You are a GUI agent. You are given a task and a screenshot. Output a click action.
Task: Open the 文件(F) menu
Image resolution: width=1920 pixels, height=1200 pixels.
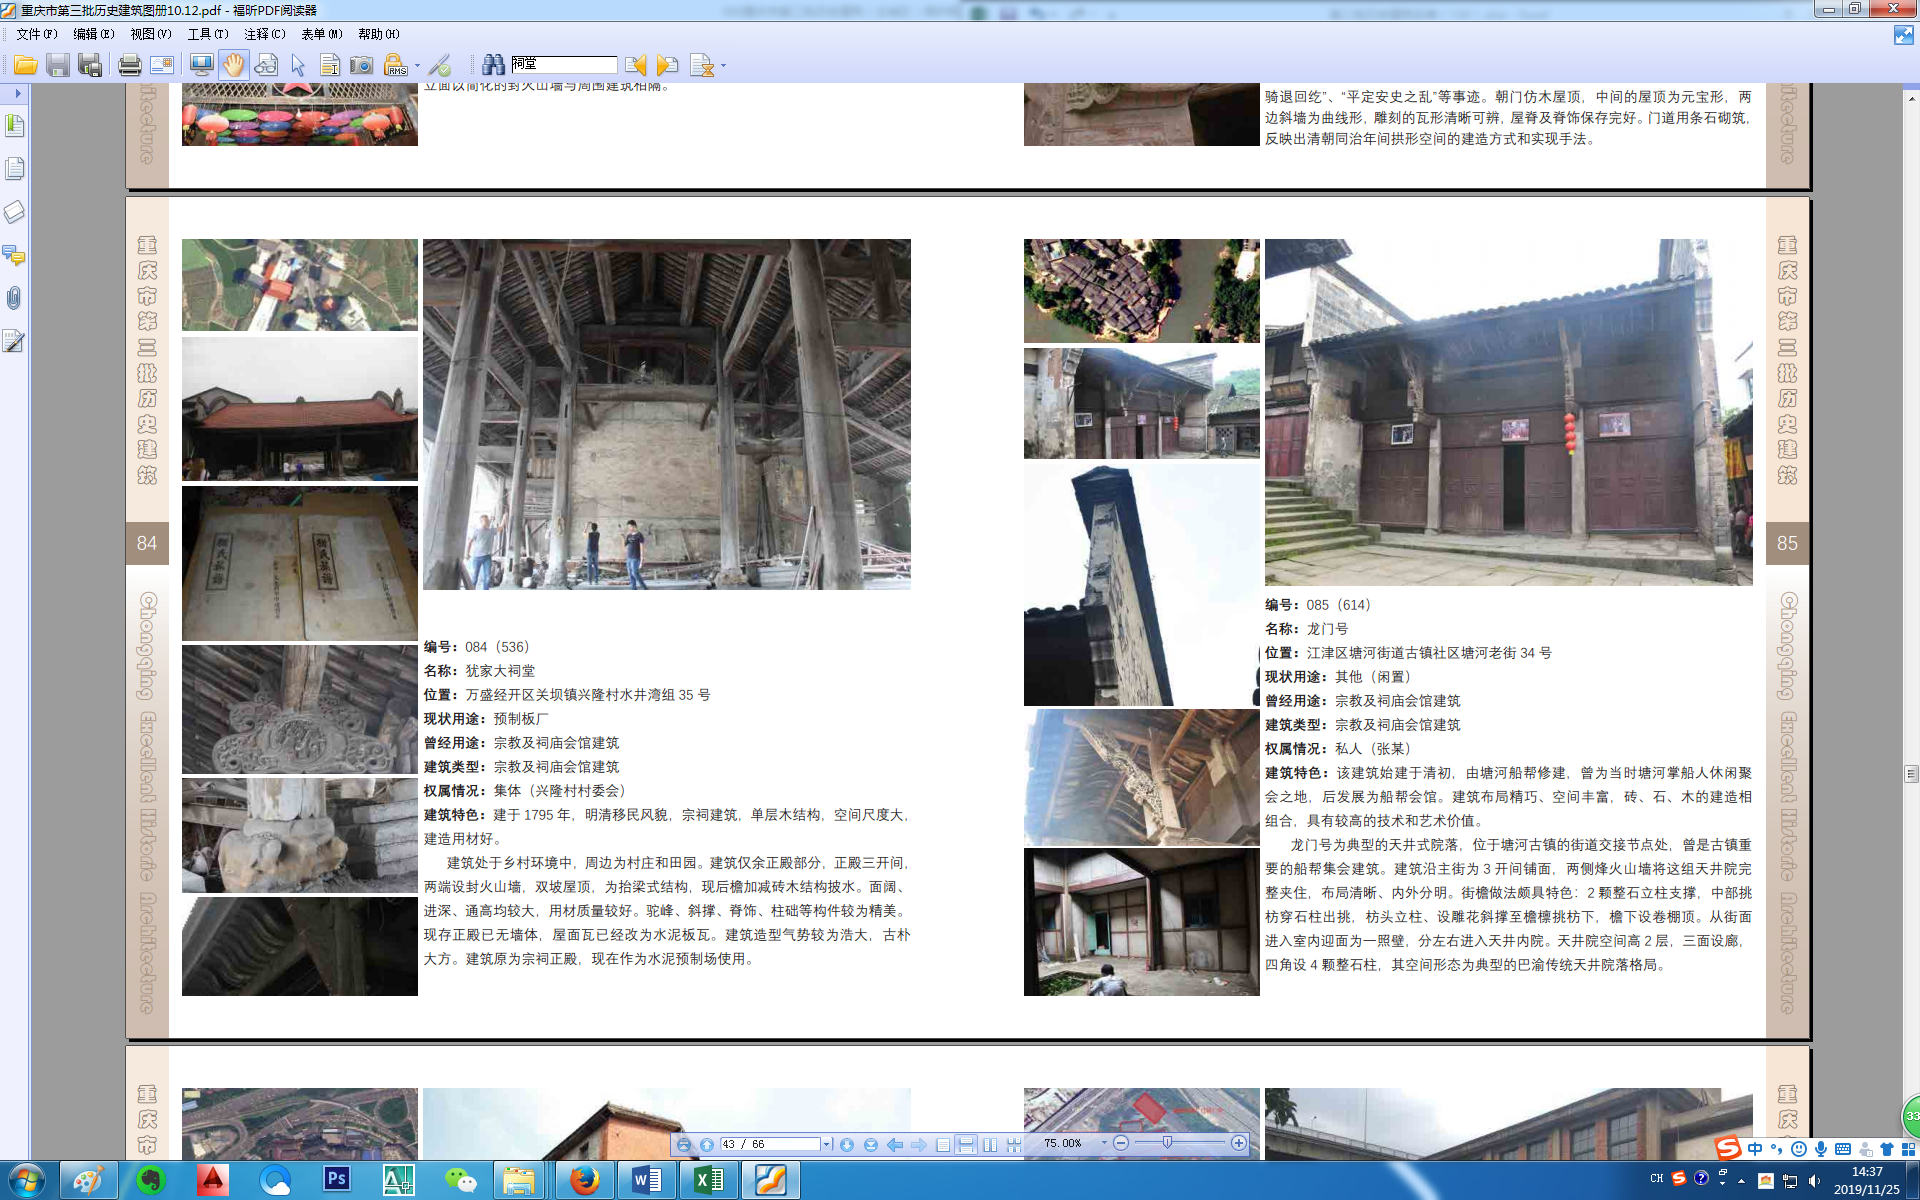(37, 34)
